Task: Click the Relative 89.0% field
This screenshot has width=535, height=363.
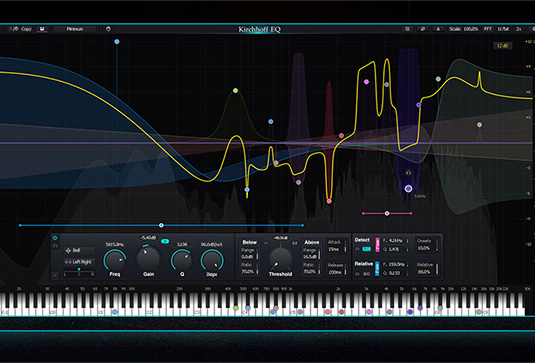Action: pyautogui.click(x=427, y=268)
